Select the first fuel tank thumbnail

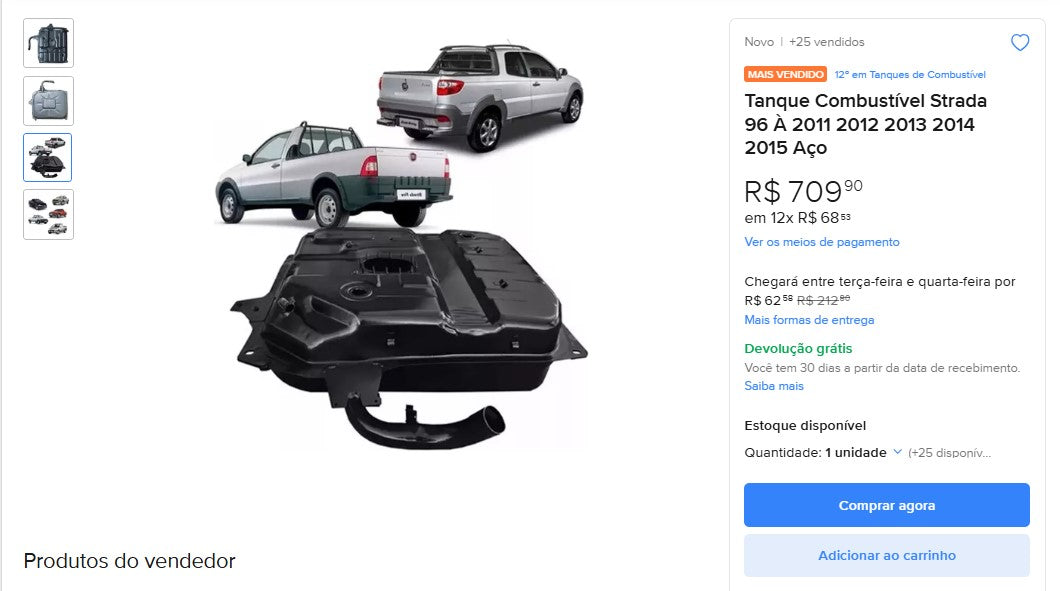(48, 43)
